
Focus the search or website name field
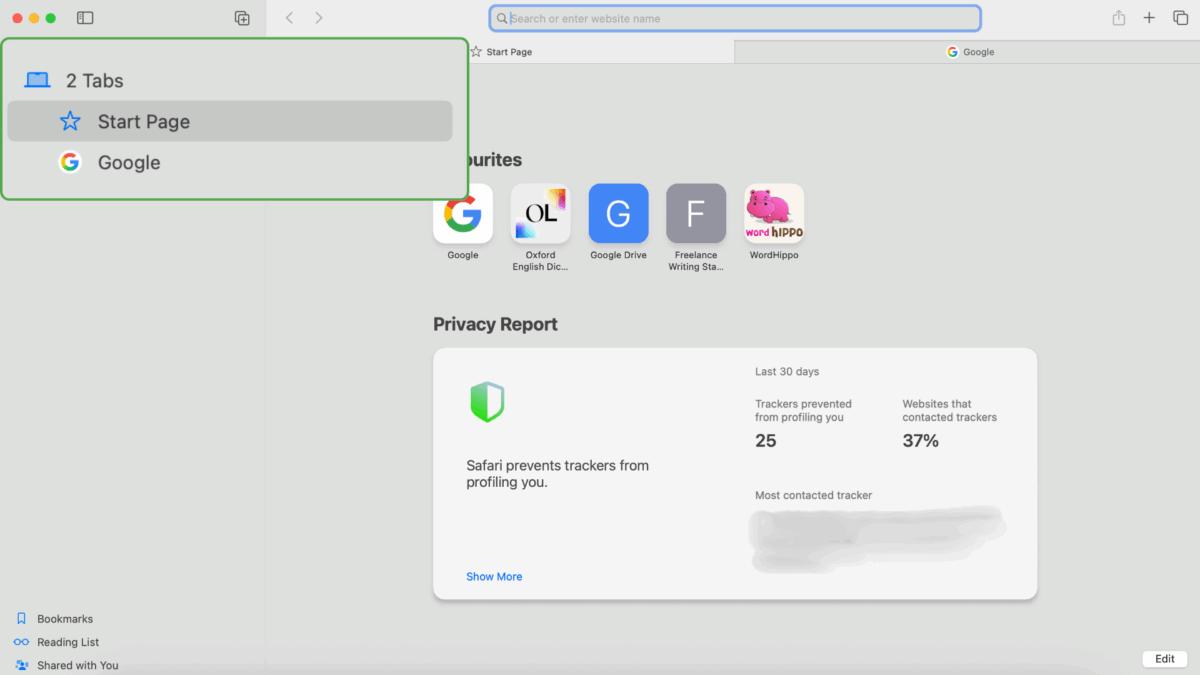[735, 18]
